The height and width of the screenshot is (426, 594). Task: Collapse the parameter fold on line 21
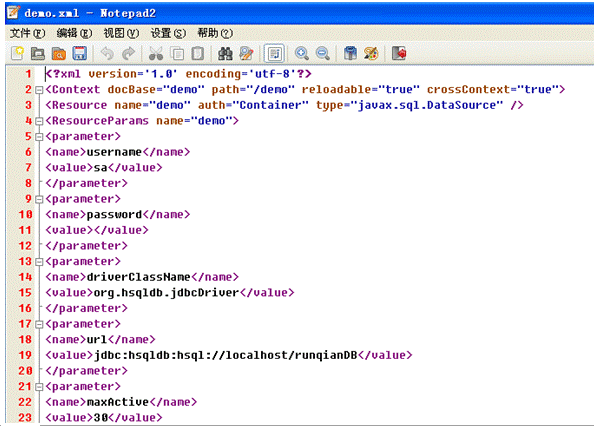[39, 387]
